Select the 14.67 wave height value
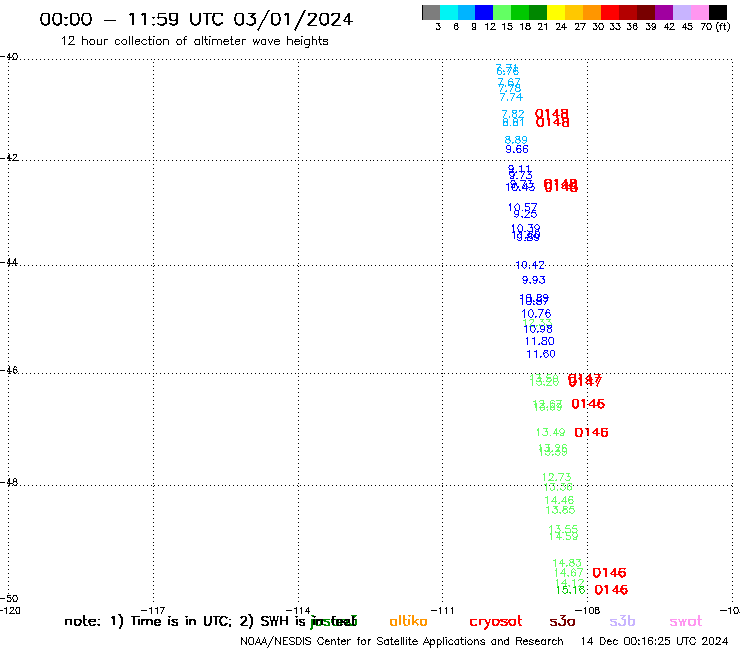 pyautogui.click(x=569, y=573)
